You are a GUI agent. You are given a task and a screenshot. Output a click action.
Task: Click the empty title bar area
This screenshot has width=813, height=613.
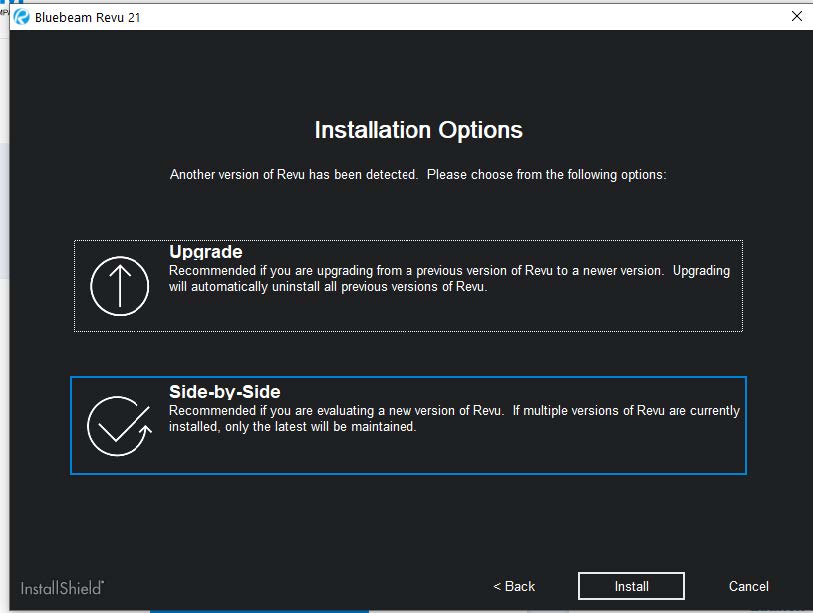(x=450, y=17)
